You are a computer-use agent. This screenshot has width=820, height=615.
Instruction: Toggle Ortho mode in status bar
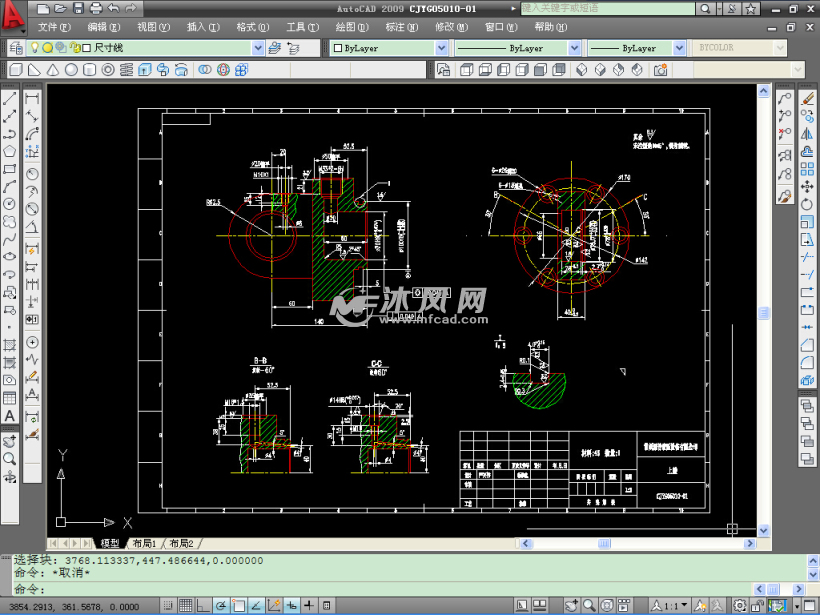(x=203, y=606)
